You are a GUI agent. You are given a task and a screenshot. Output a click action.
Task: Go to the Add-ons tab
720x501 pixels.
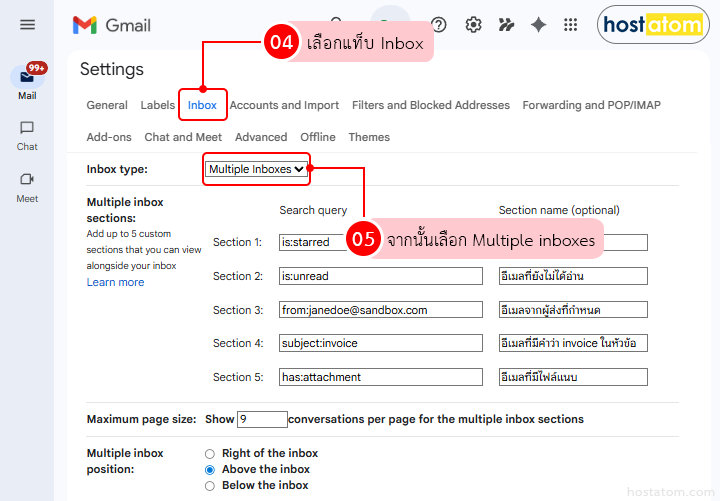109,137
